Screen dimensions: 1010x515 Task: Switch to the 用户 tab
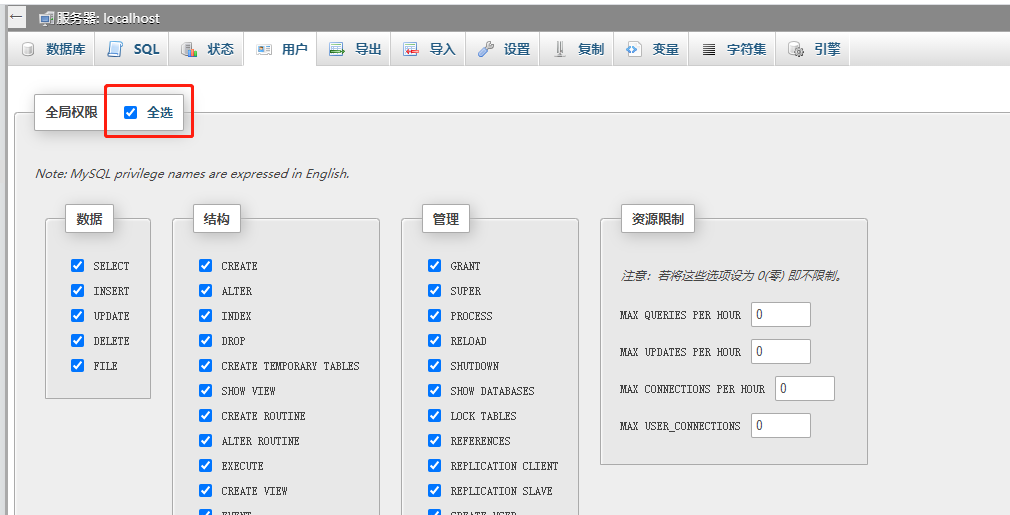(280, 50)
